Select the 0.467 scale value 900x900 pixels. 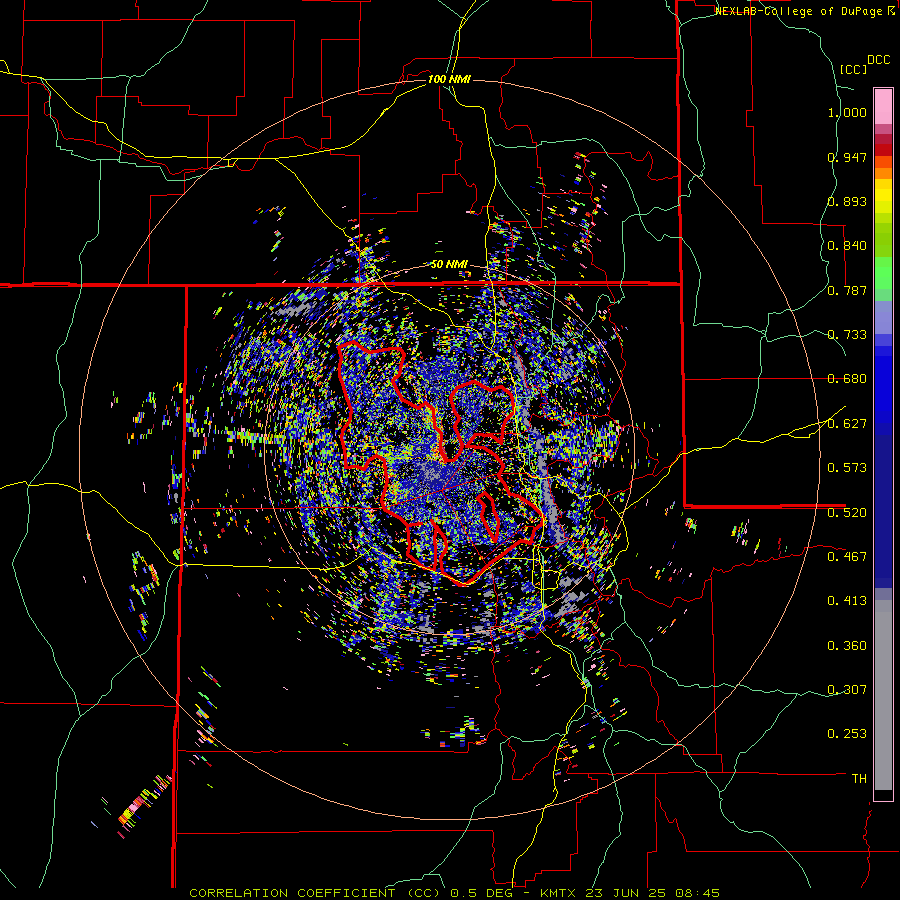coord(847,557)
